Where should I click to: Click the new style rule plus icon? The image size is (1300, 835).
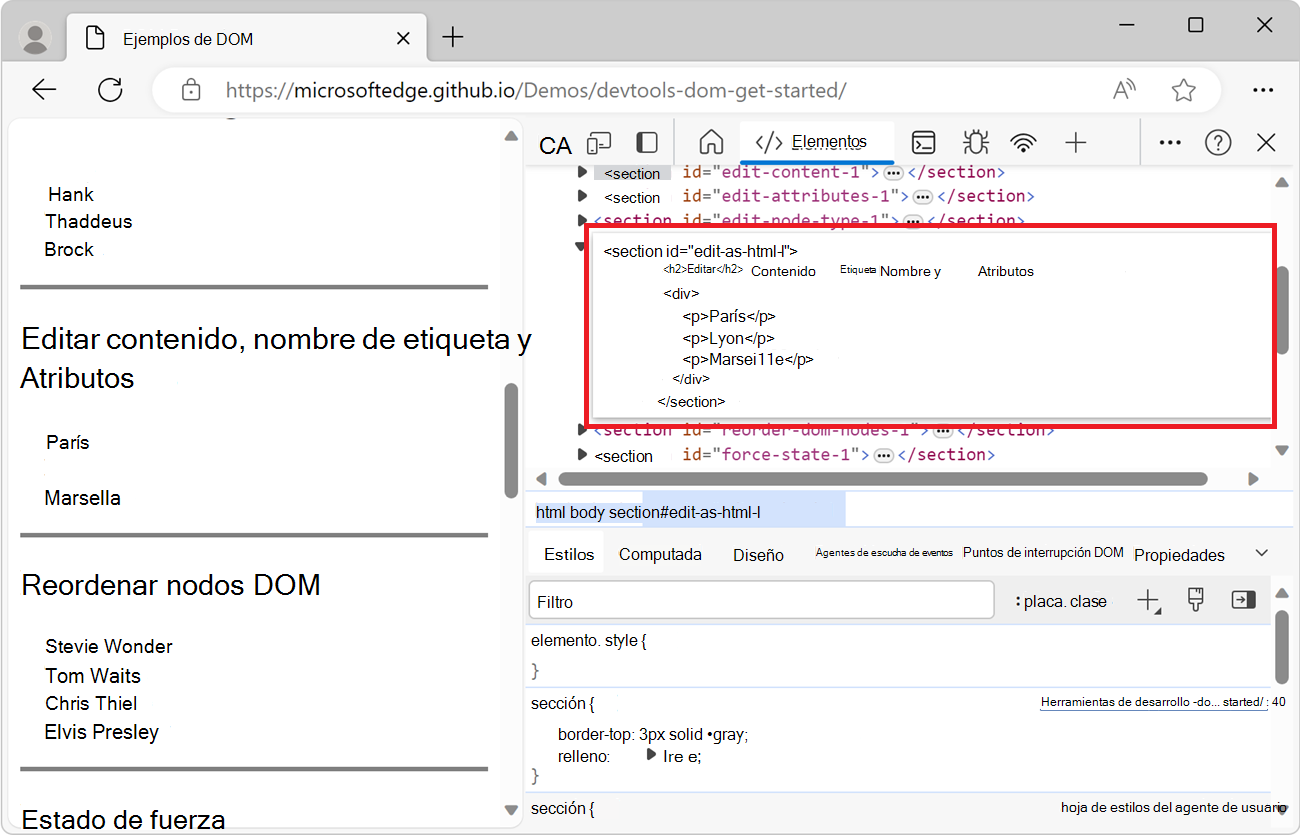click(1148, 600)
